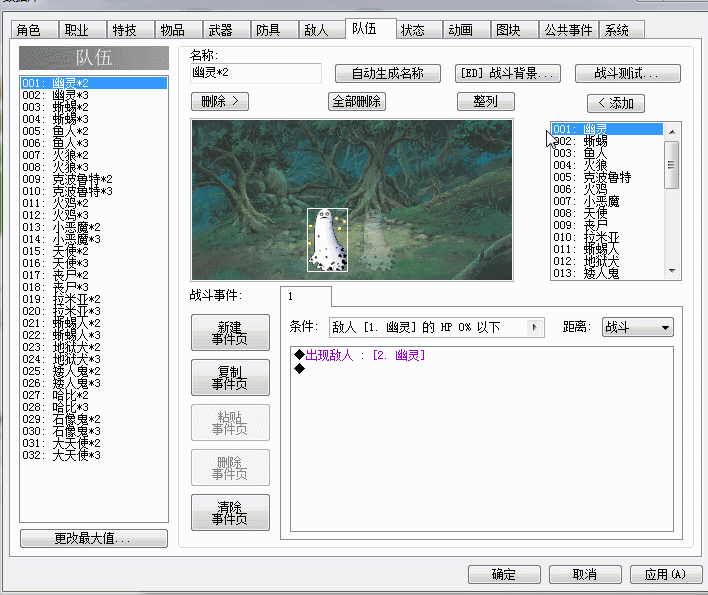Click the enemy list scroll-up arrow
This screenshot has width=708, height=595.
pyautogui.click(x=672, y=132)
